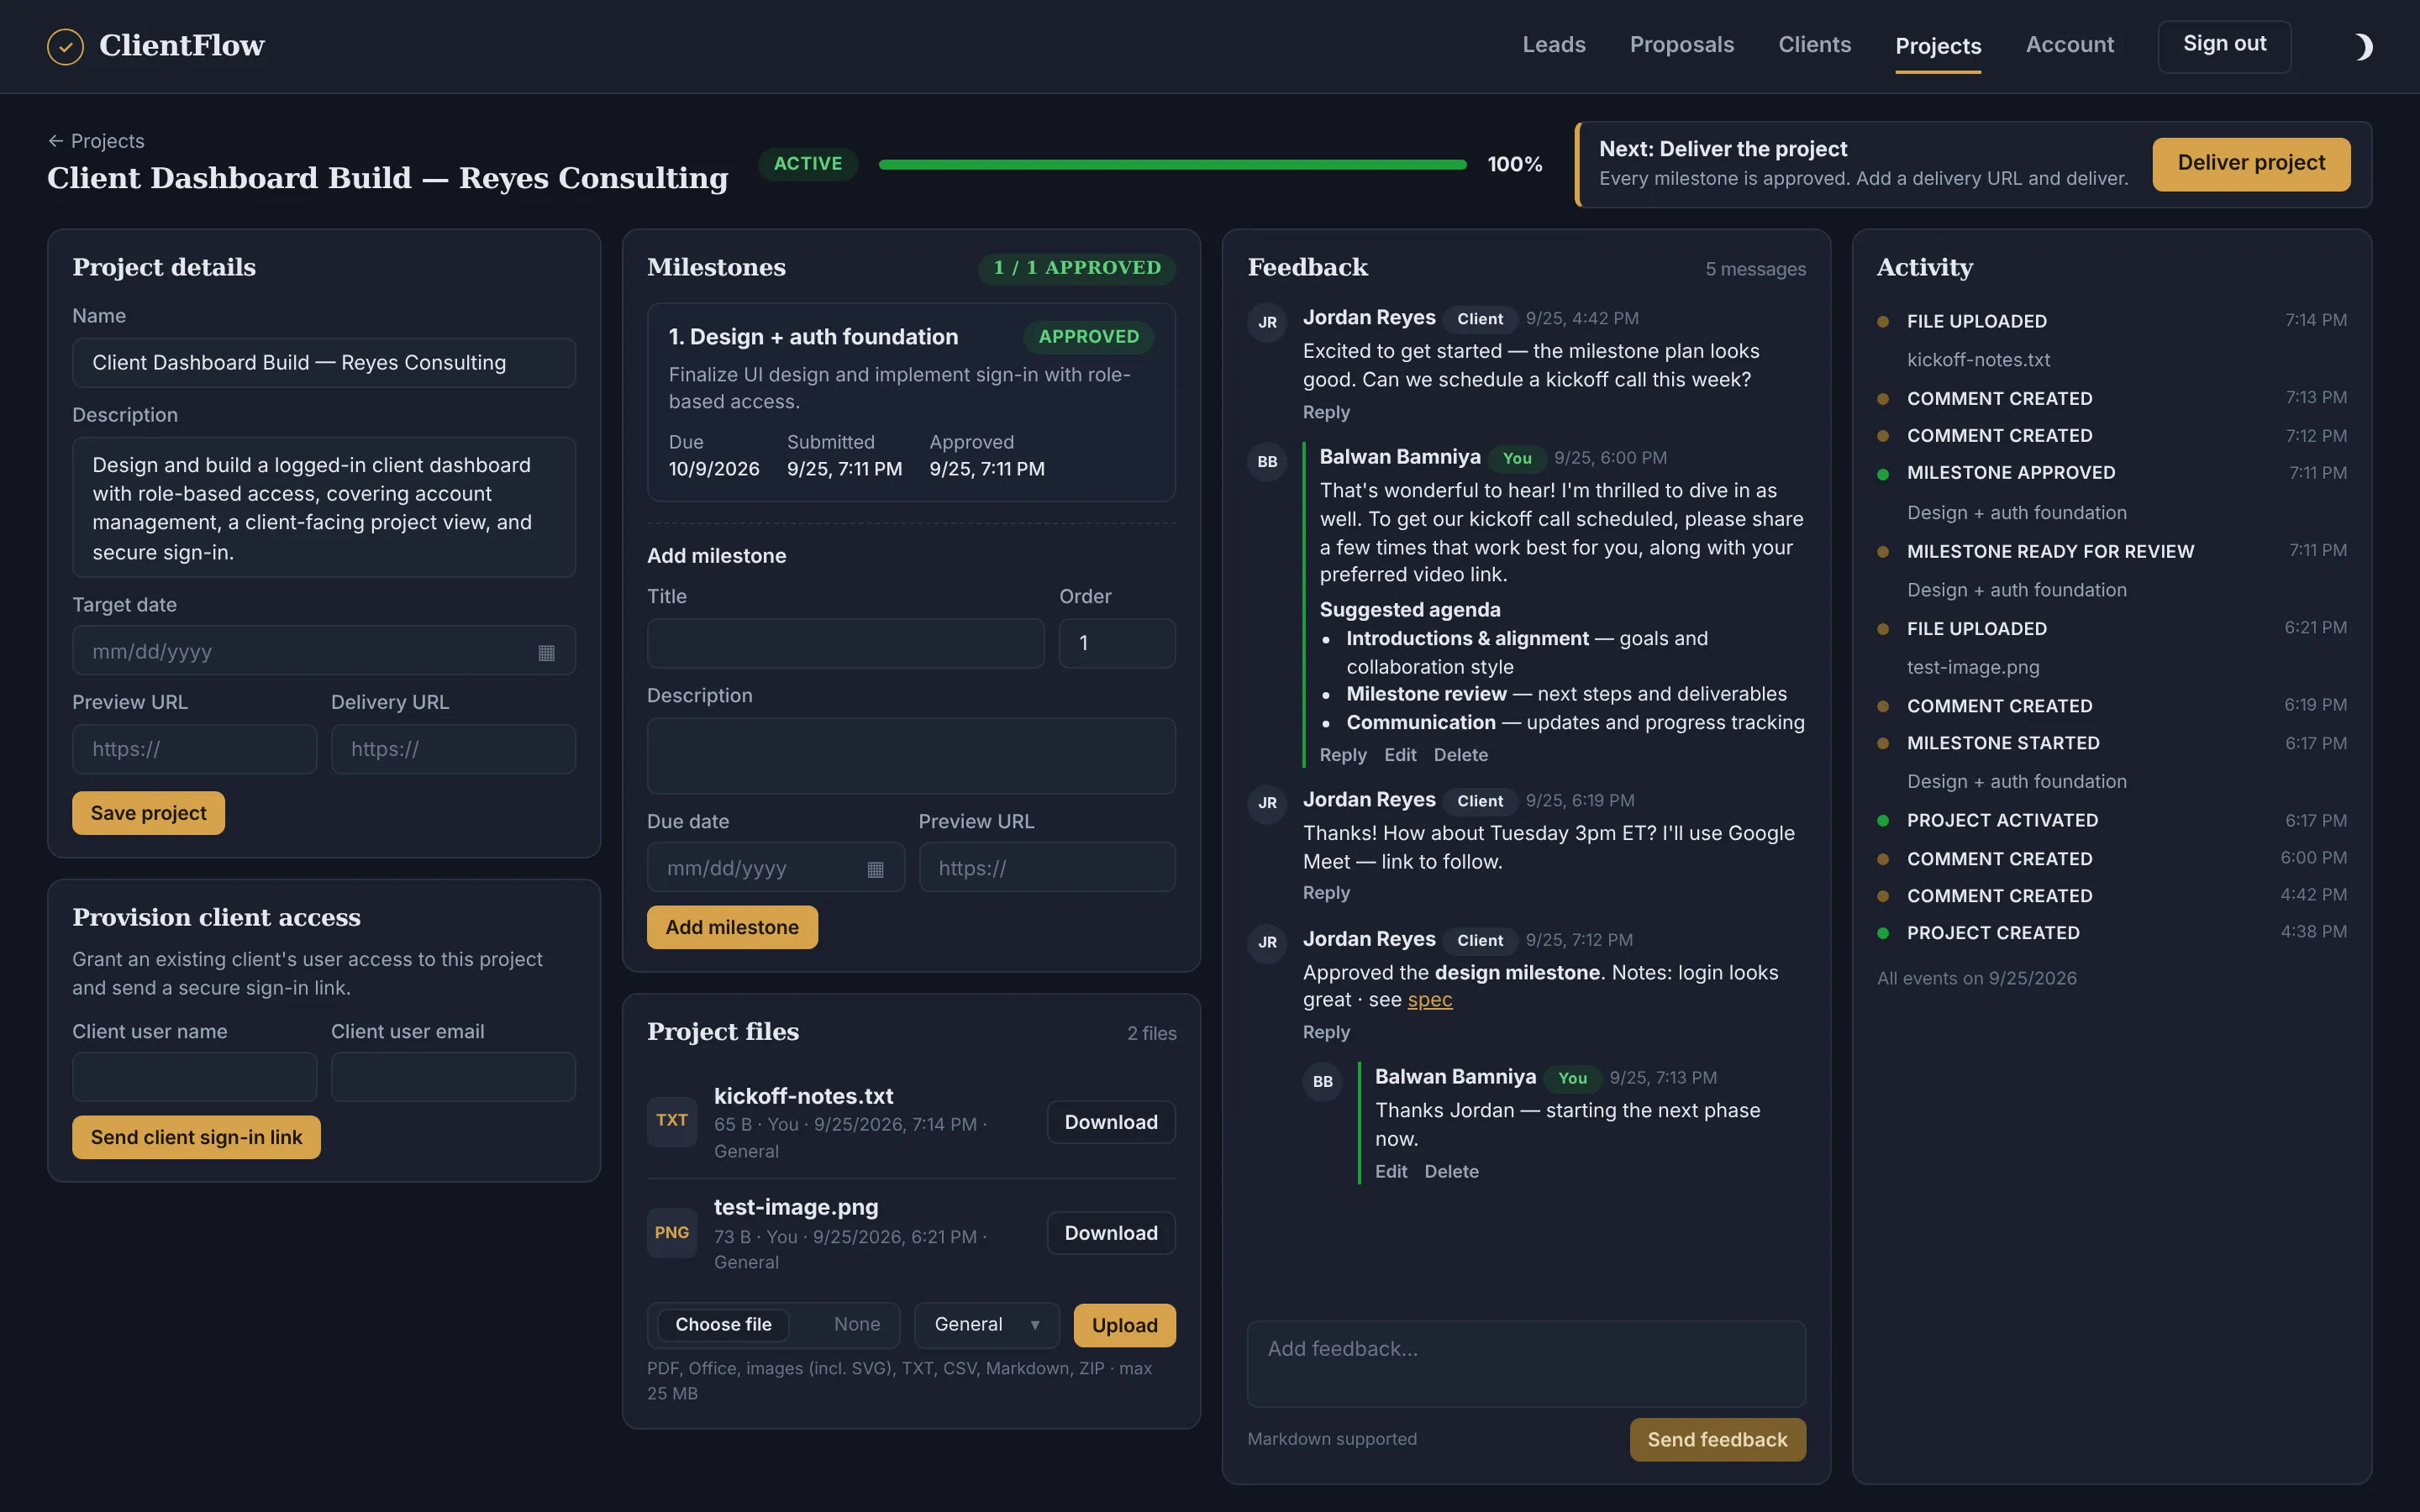Image resolution: width=2420 pixels, height=1512 pixels.
Task: Click the JR avatar on the 7:12 PM message
Action: pyautogui.click(x=1267, y=943)
